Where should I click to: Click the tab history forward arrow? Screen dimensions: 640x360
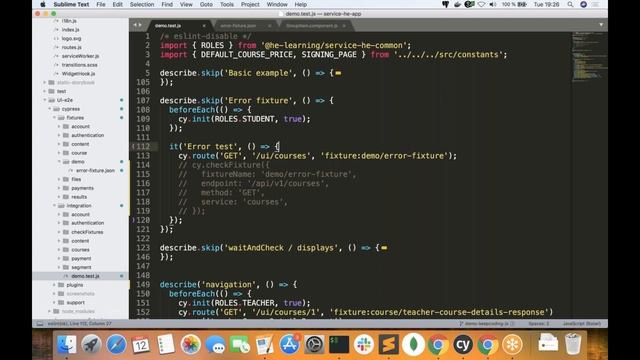(140, 25)
